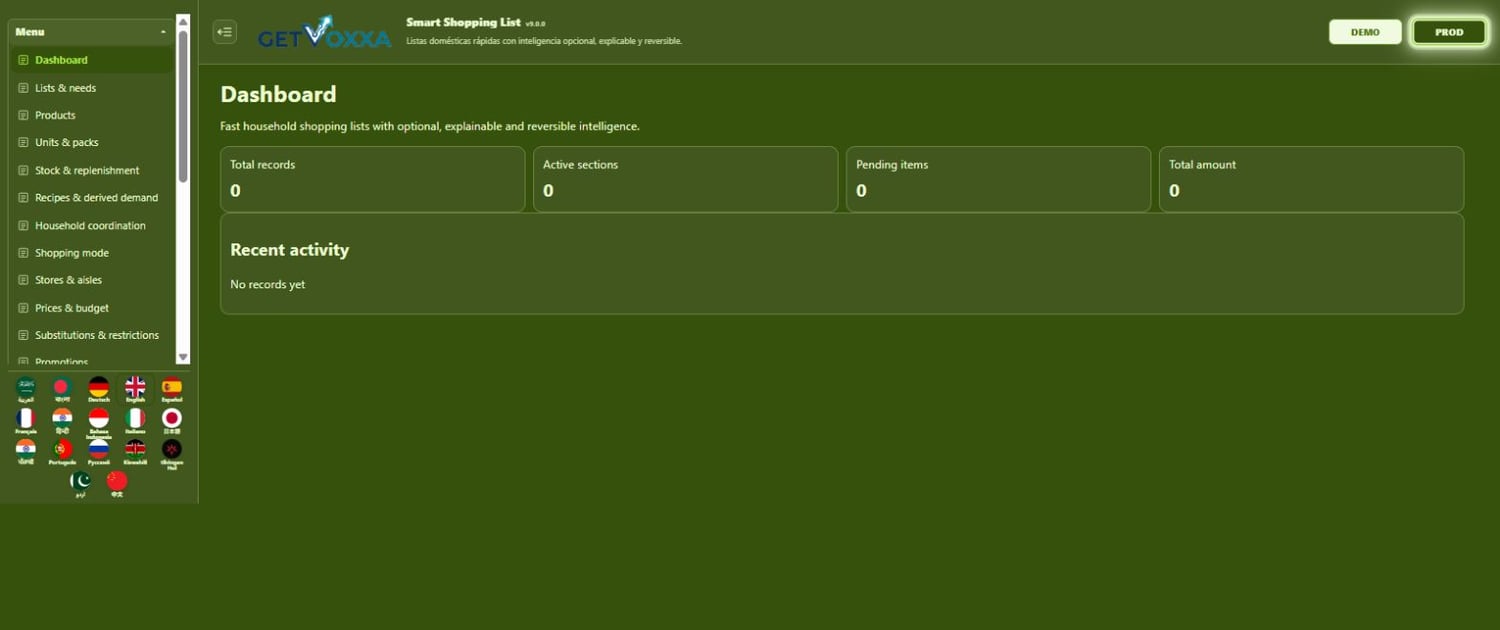Click the sidebar scrollbar down arrow
The width and height of the screenshot is (1500, 630).
(183, 357)
